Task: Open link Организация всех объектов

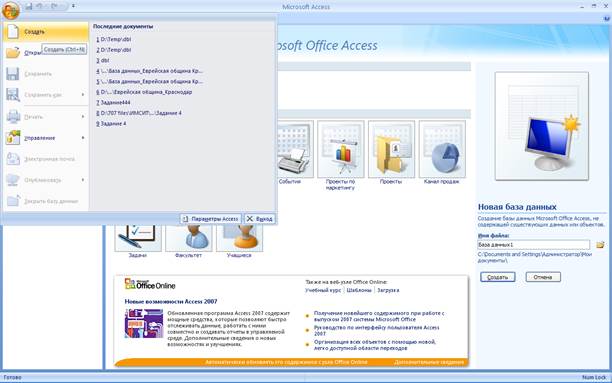Action: (x=375, y=345)
